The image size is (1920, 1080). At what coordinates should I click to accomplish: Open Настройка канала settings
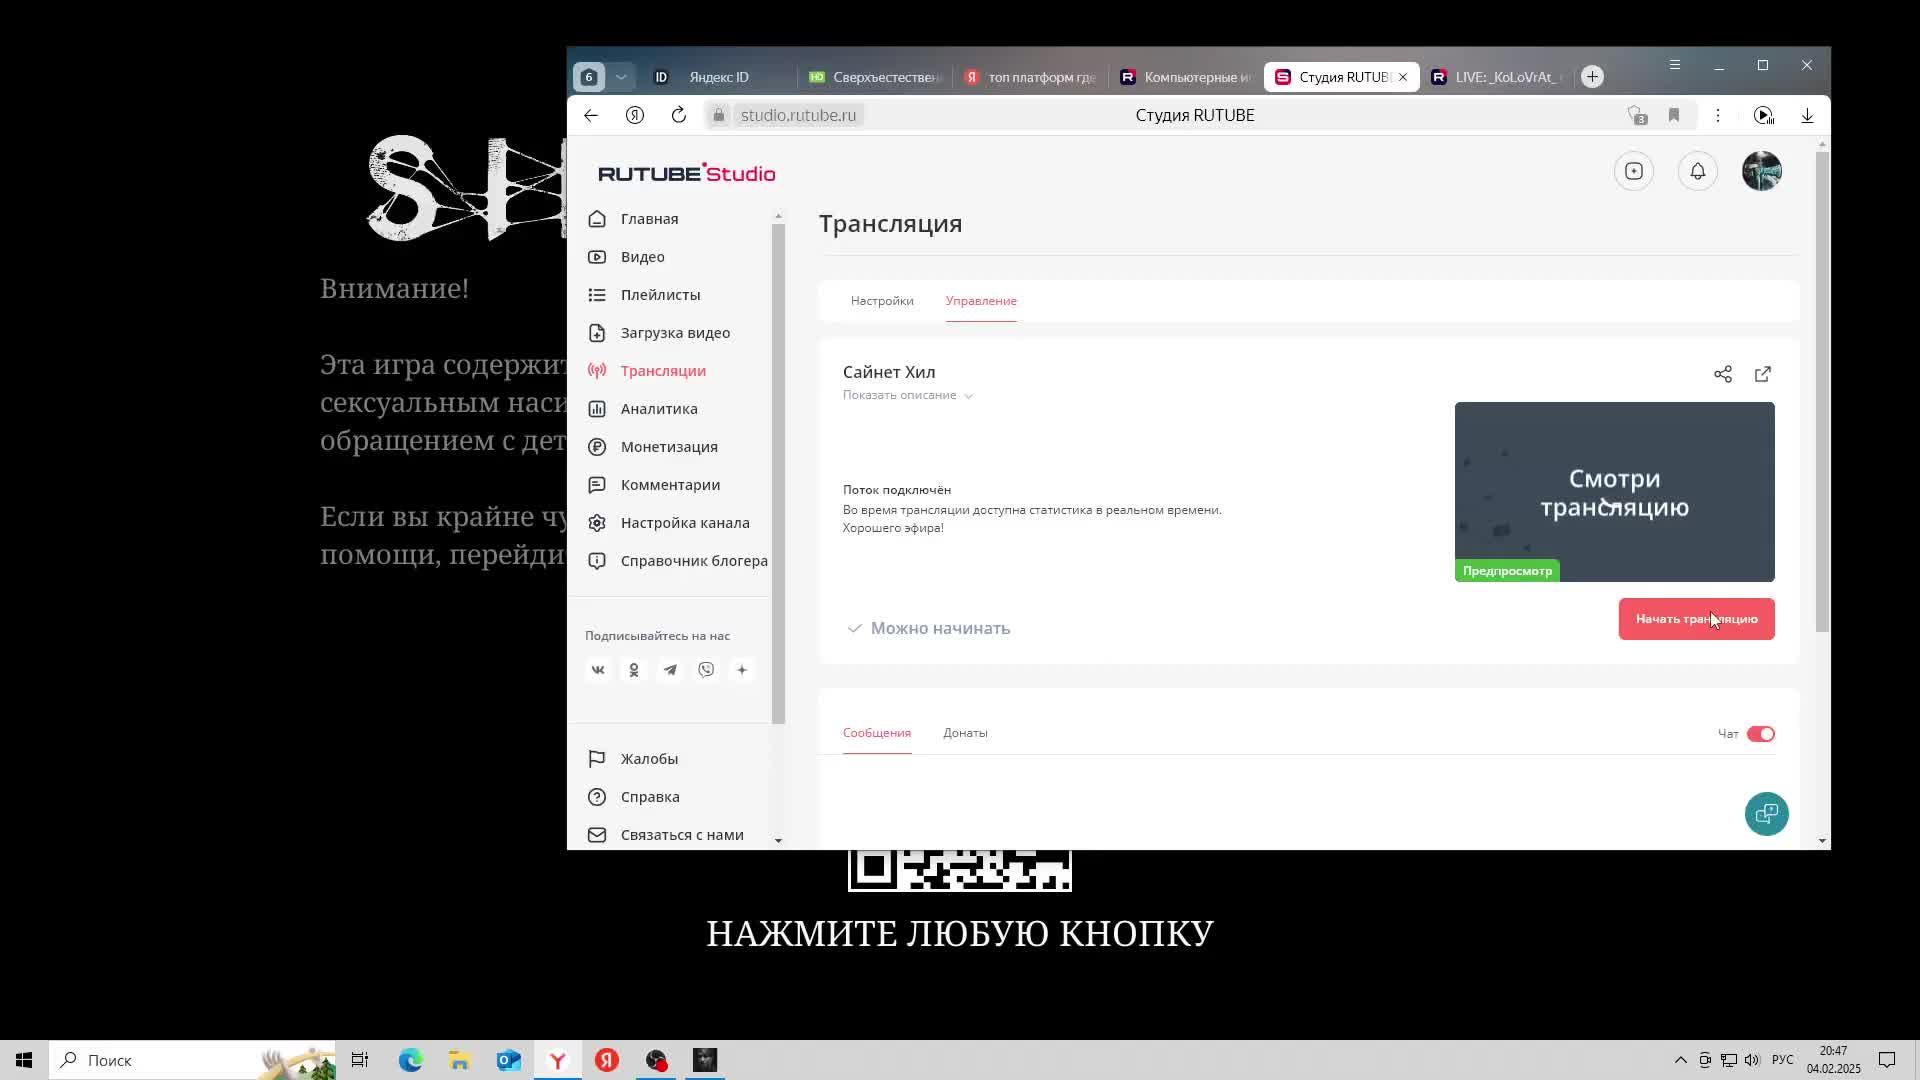(685, 522)
